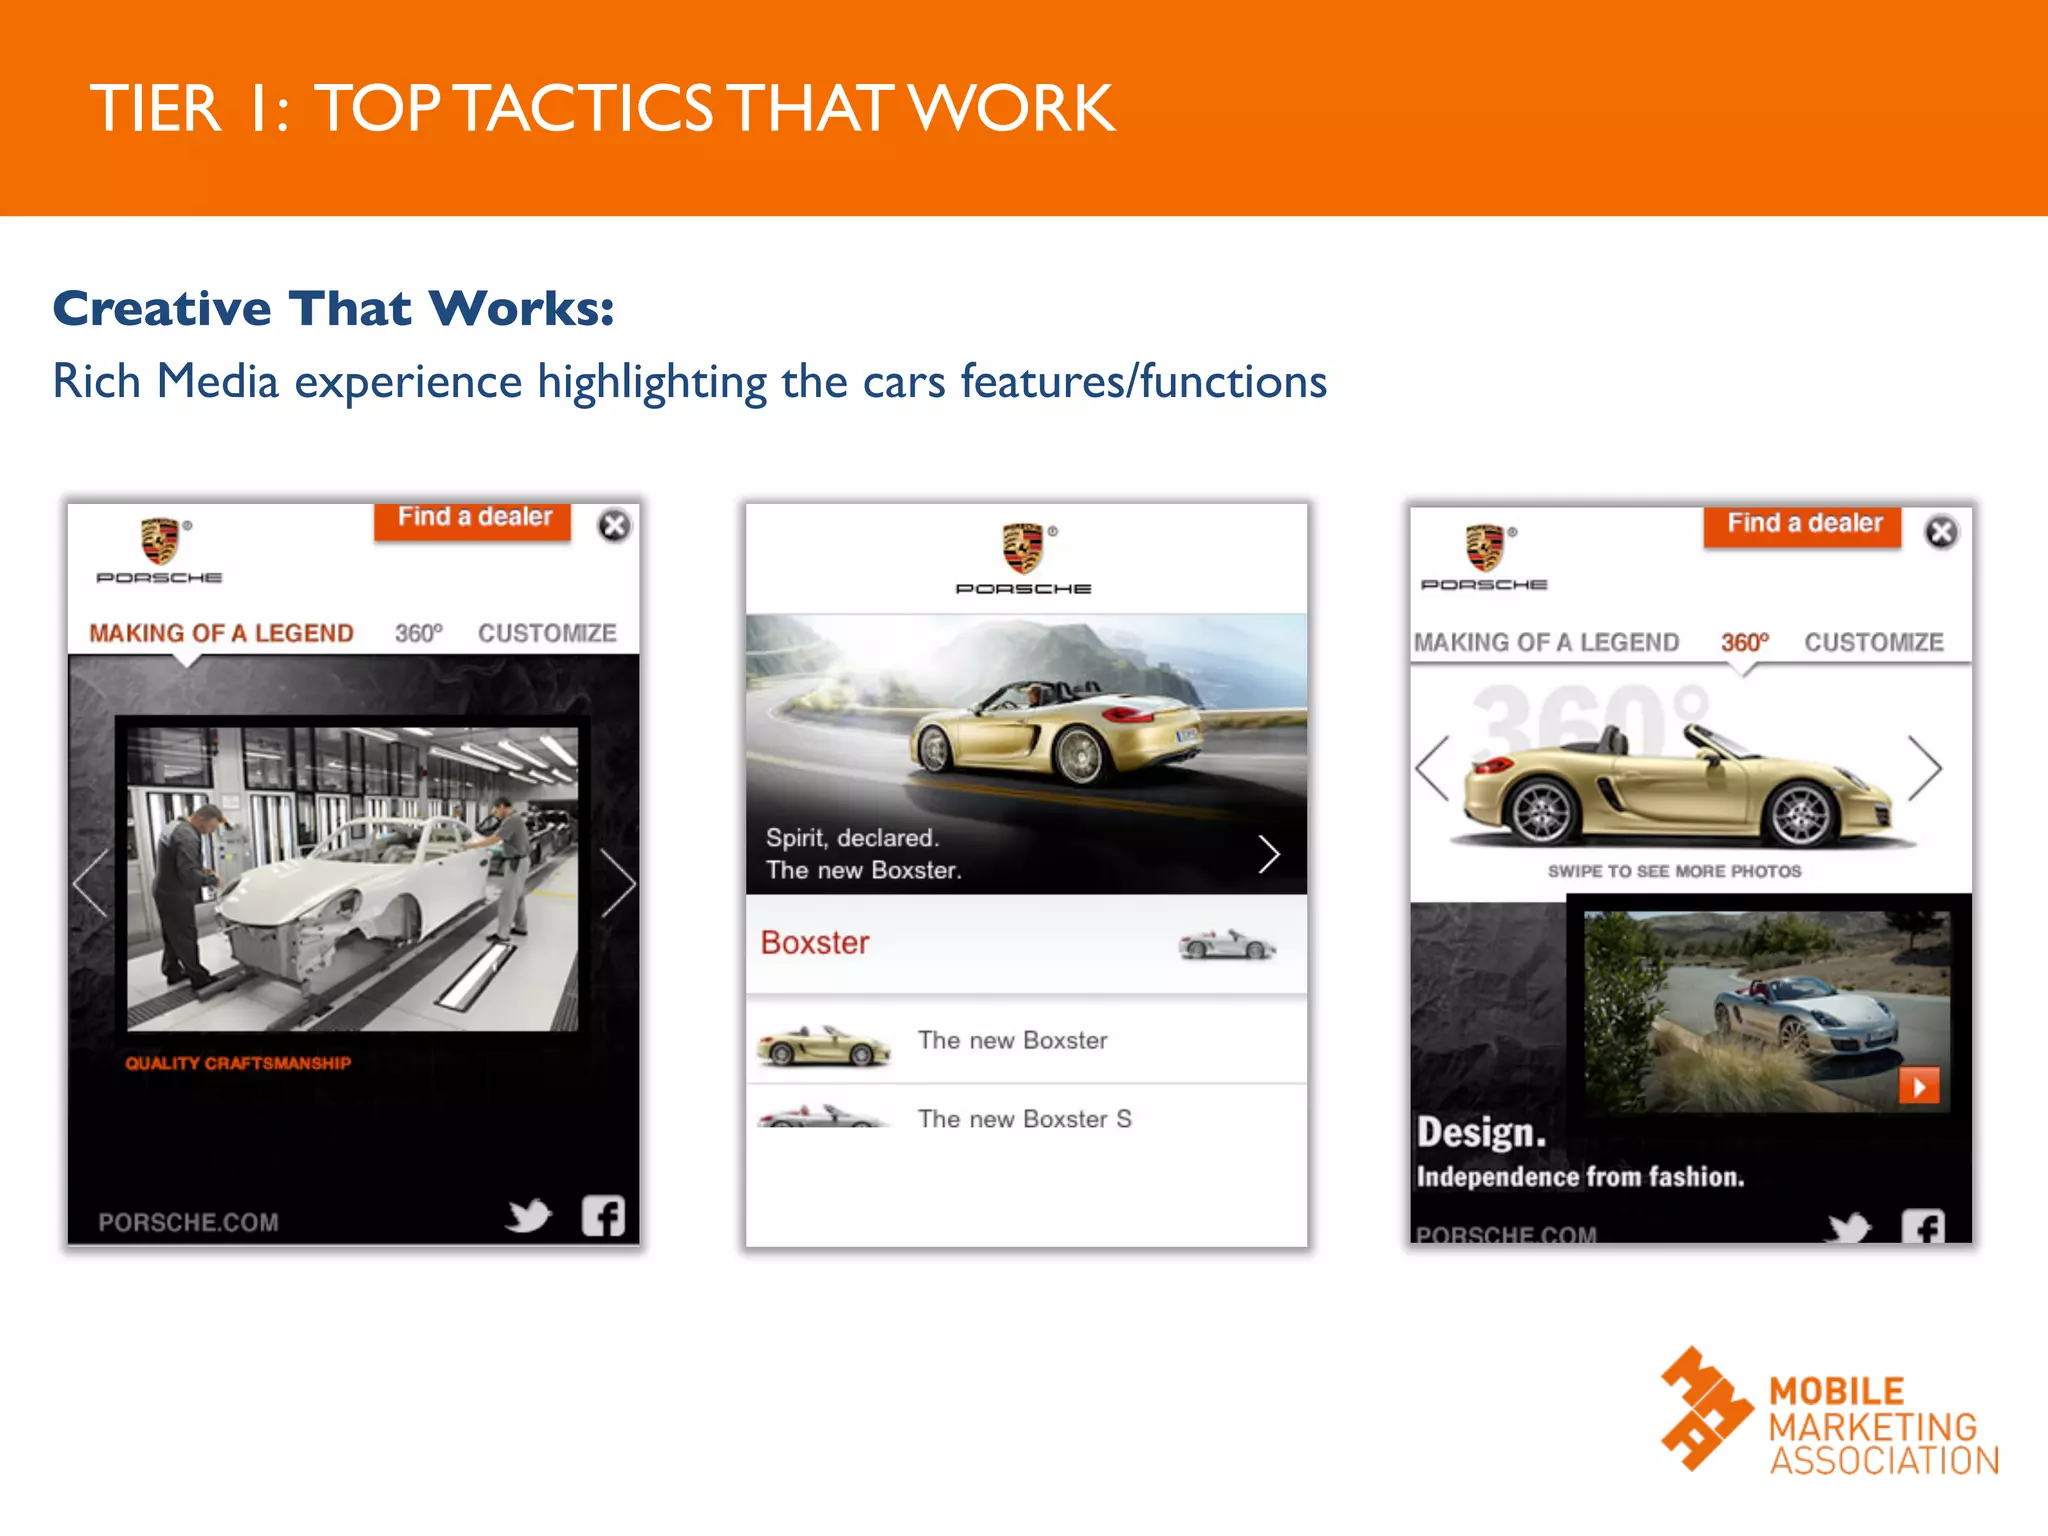Select the highlighted 360° tab in right ad

pyautogui.click(x=1744, y=642)
